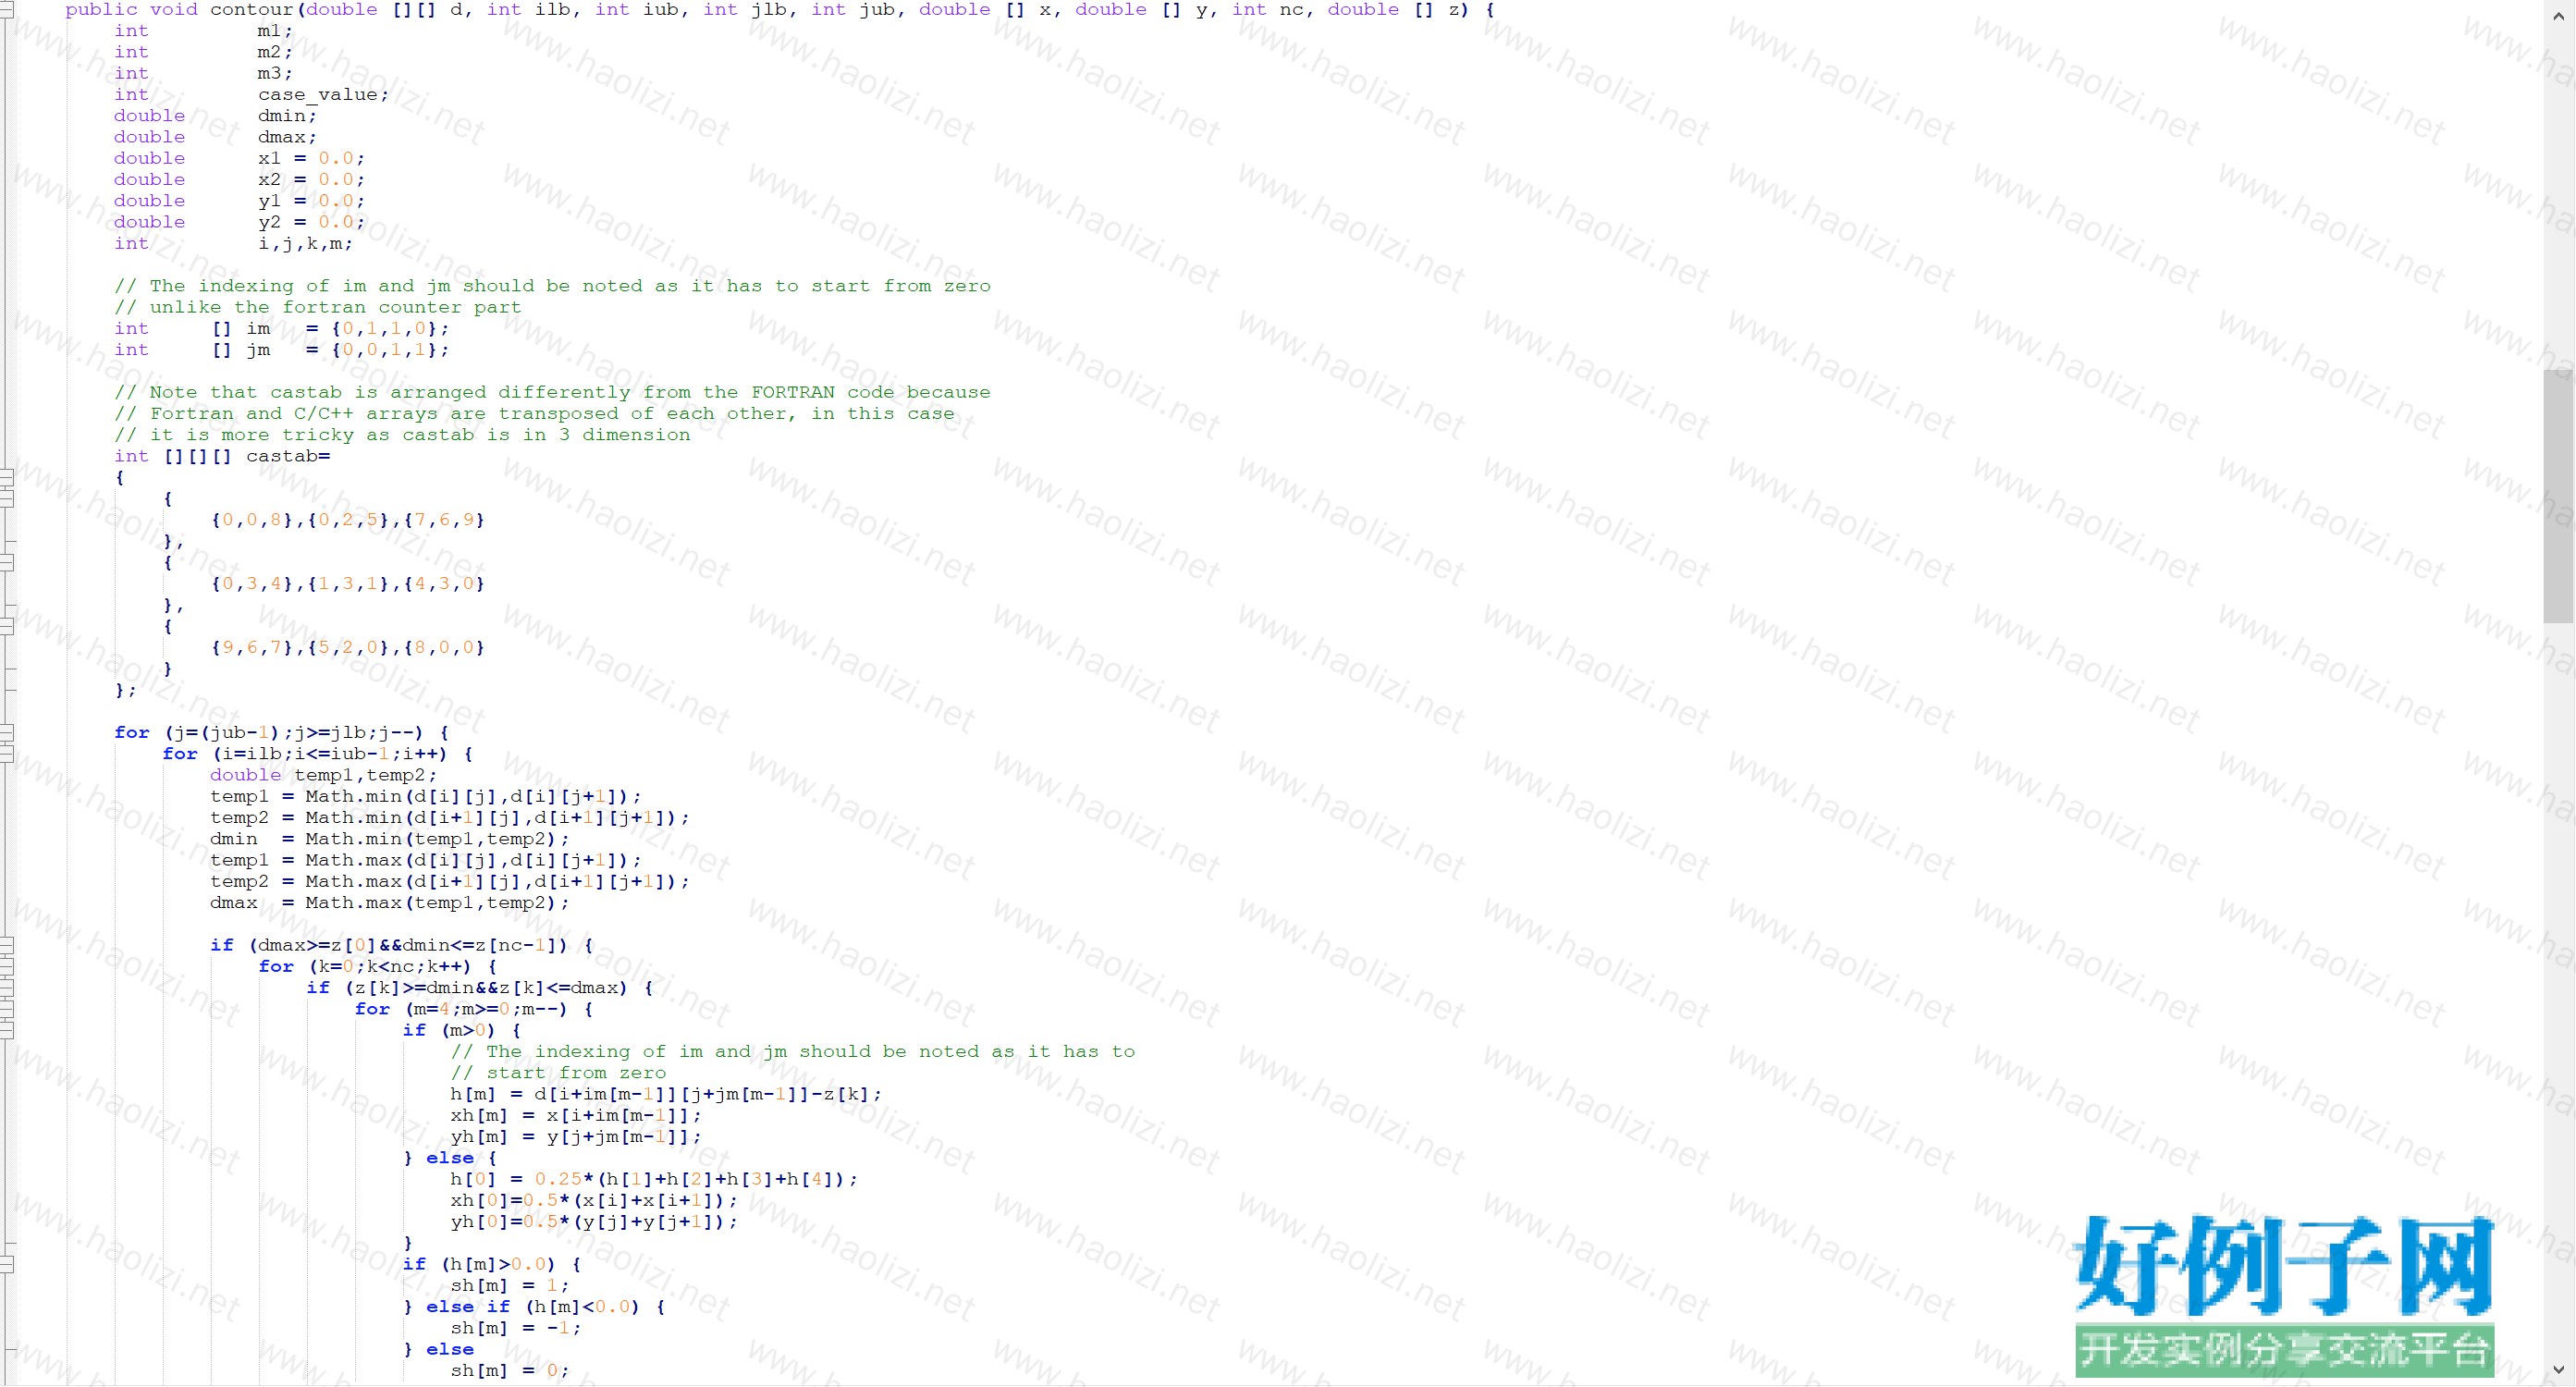Fold the for i=ilb loop
The image size is (2576, 1387).
point(7,754)
